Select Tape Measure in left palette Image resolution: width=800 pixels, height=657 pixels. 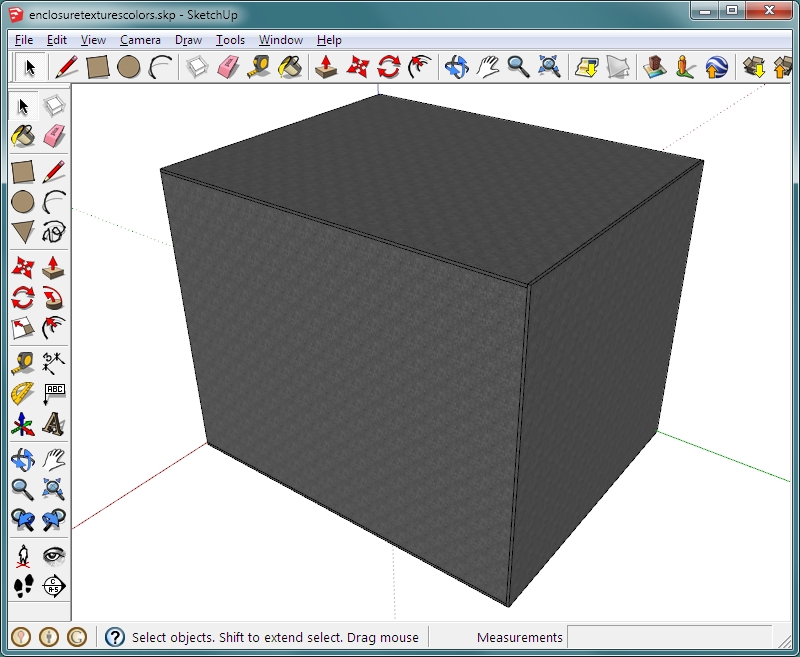point(23,364)
